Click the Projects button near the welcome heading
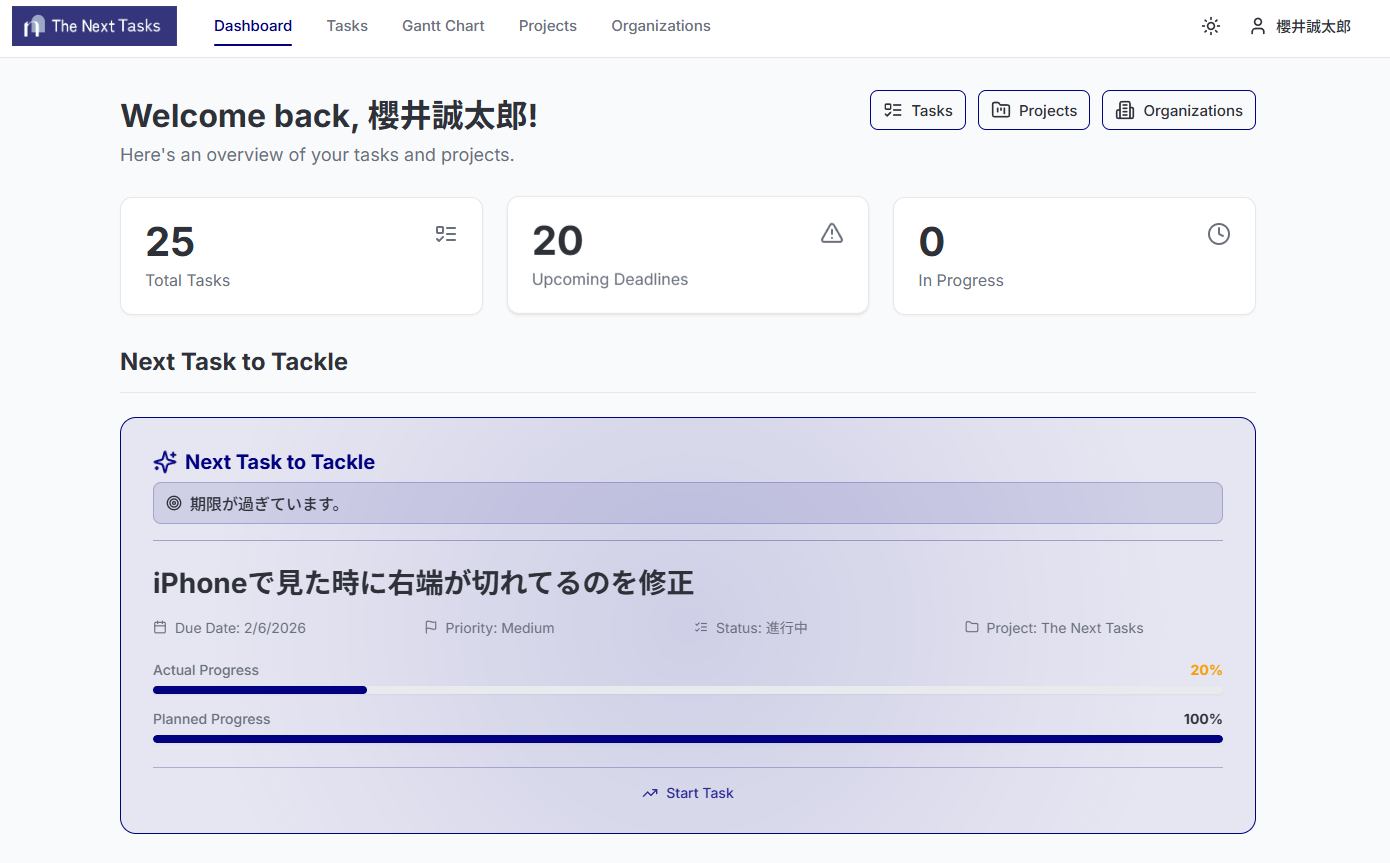Viewport: 1390px width, 863px height. (1033, 110)
